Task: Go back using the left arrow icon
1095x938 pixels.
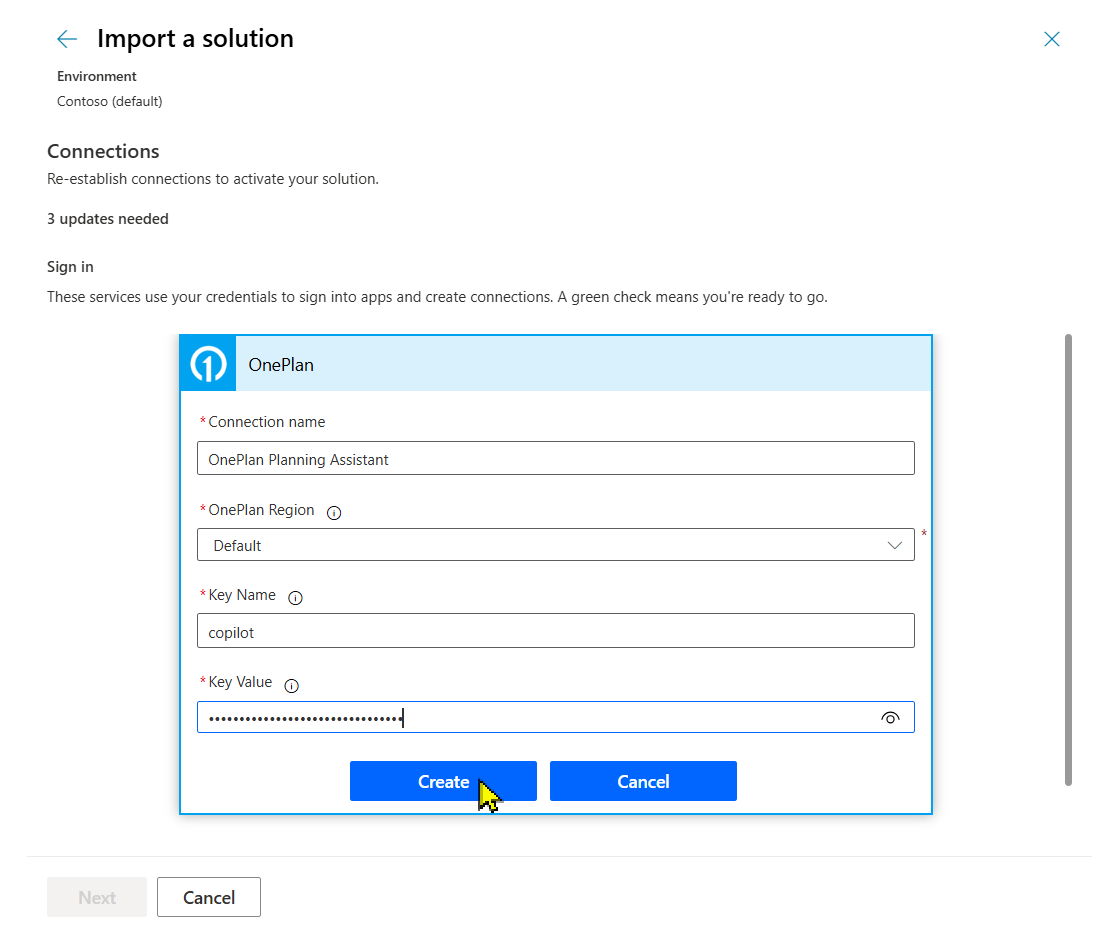Action: pos(67,38)
